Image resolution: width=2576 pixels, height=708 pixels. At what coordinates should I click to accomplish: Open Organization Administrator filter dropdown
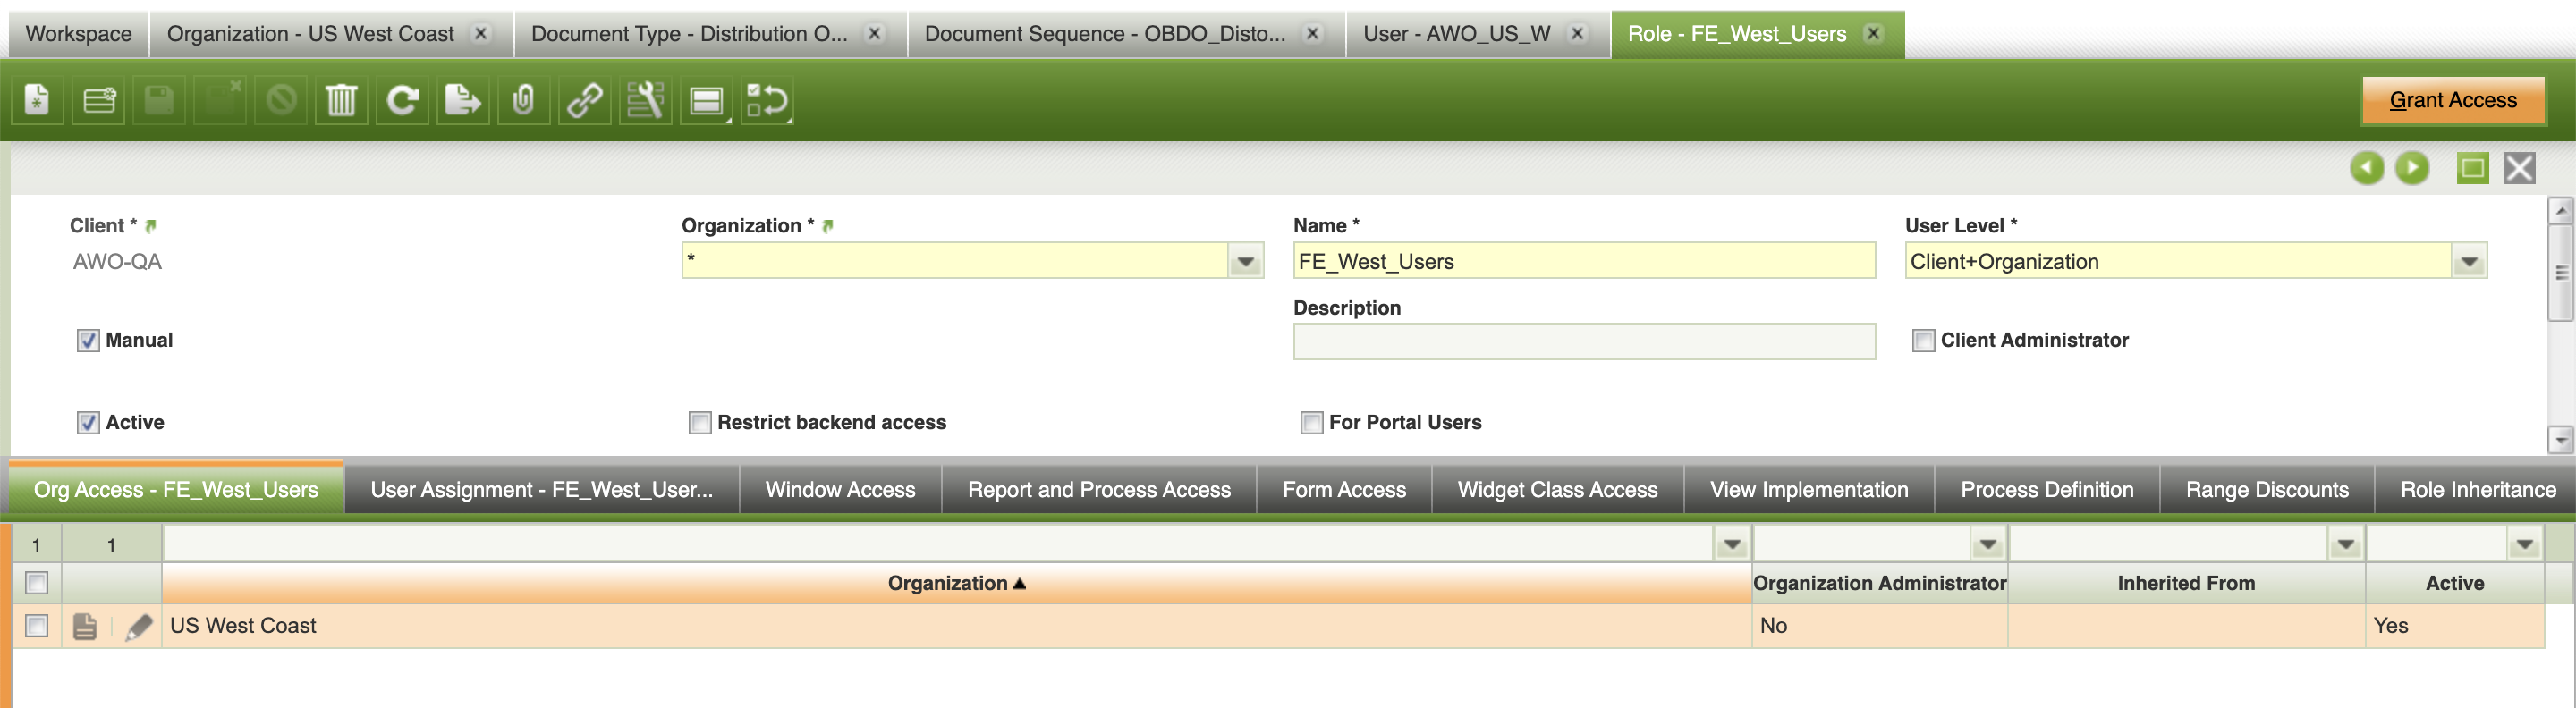pyautogui.click(x=1988, y=545)
